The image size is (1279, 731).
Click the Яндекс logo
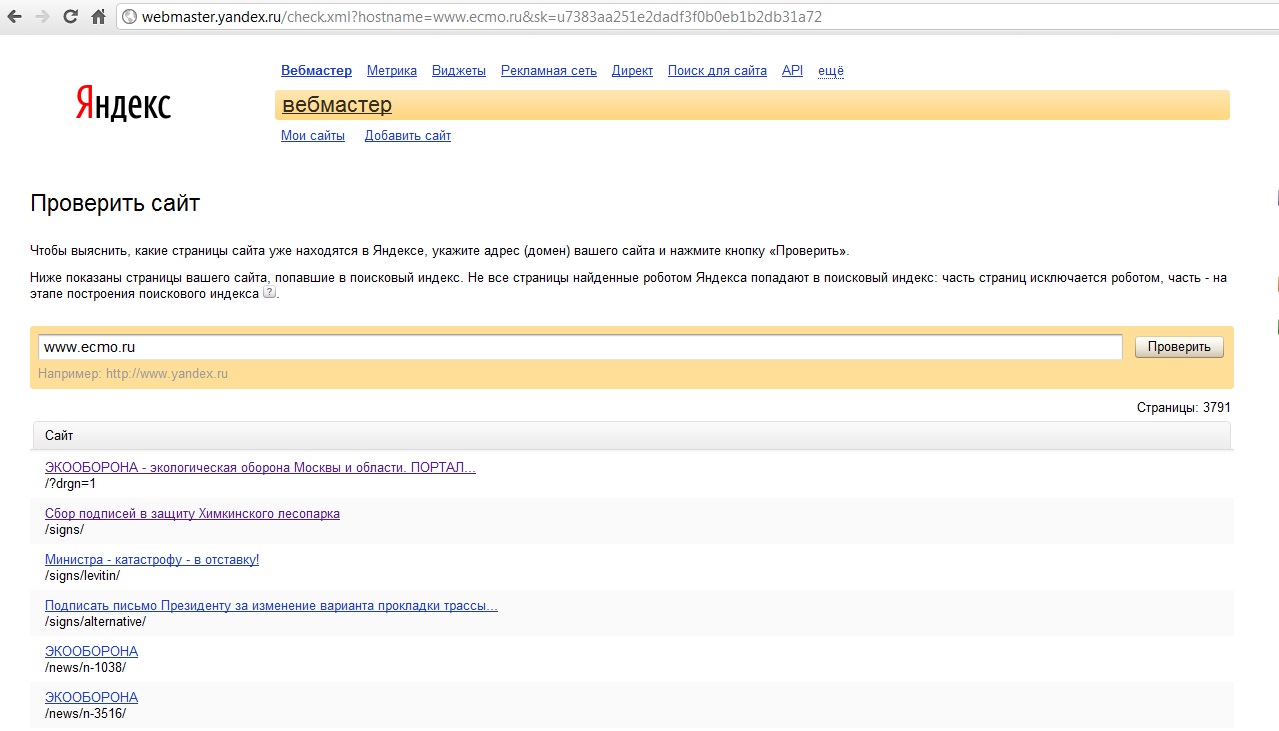click(x=123, y=103)
